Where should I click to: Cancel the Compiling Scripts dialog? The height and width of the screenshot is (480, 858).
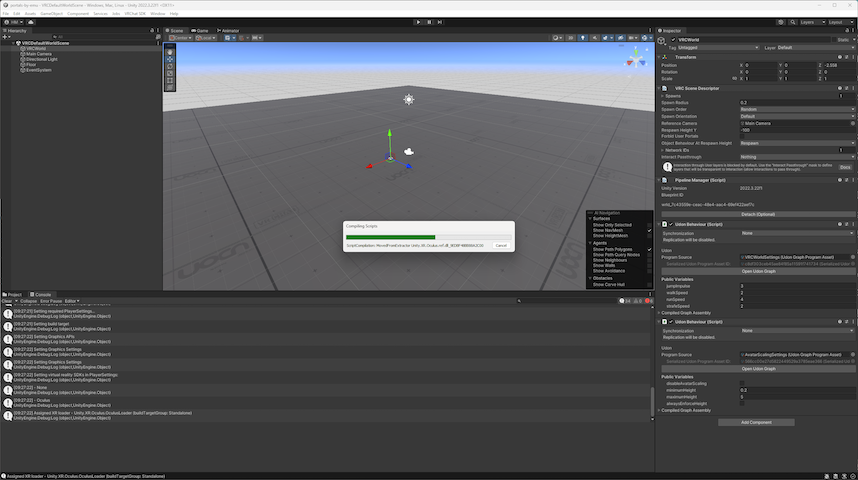coord(501,245)
